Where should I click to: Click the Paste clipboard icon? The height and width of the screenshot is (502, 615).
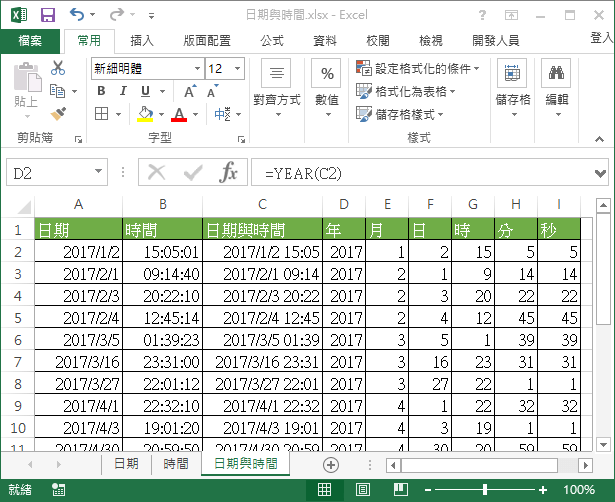(x=27, y=77)
